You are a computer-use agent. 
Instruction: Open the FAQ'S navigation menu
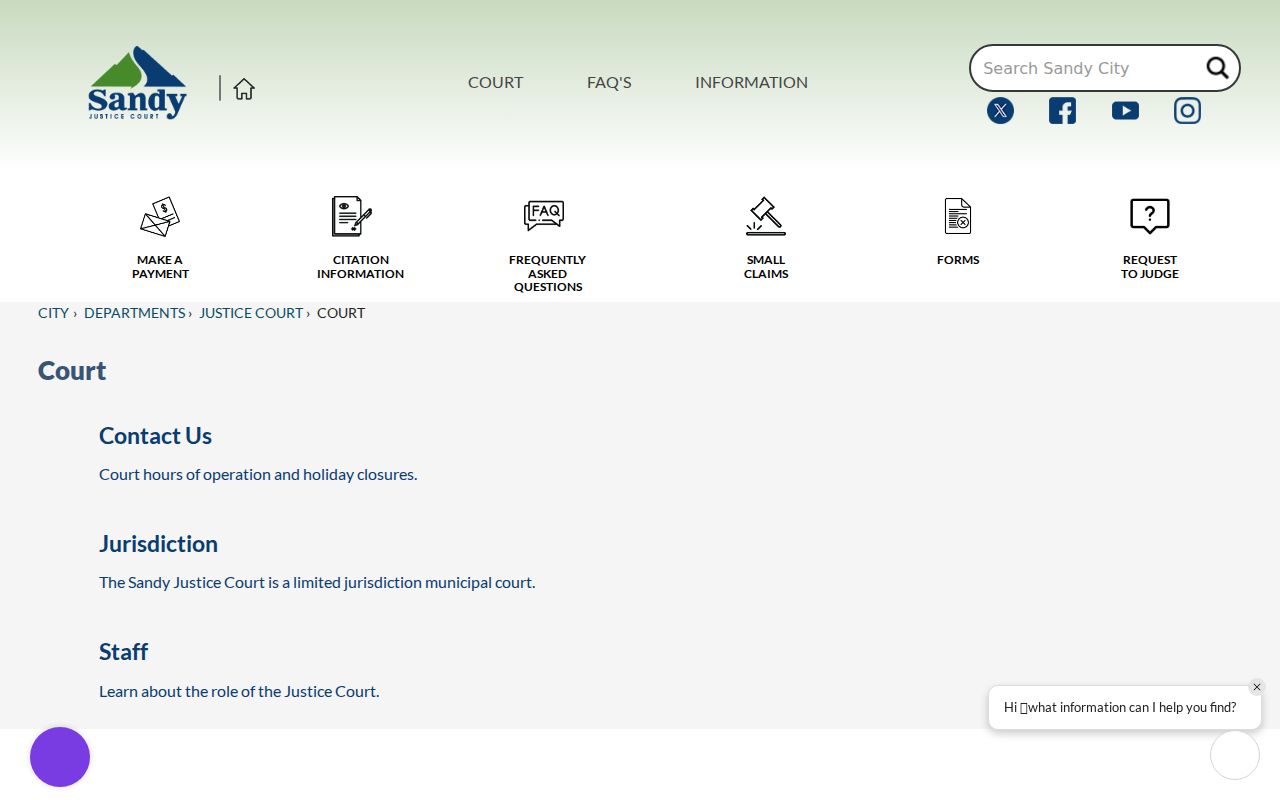[x=609, y=83]
